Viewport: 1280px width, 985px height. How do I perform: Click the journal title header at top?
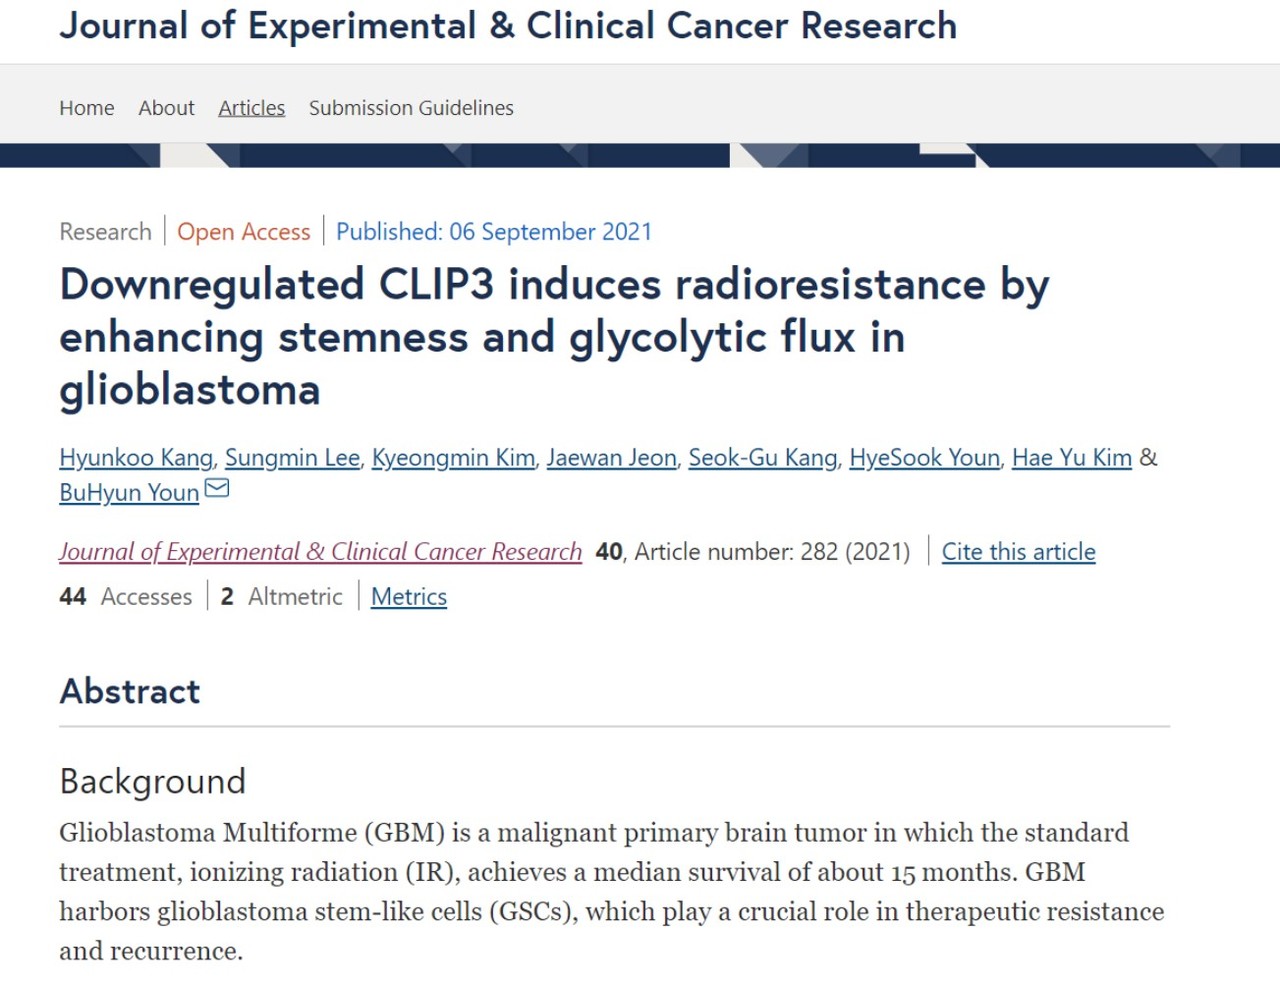508,26
